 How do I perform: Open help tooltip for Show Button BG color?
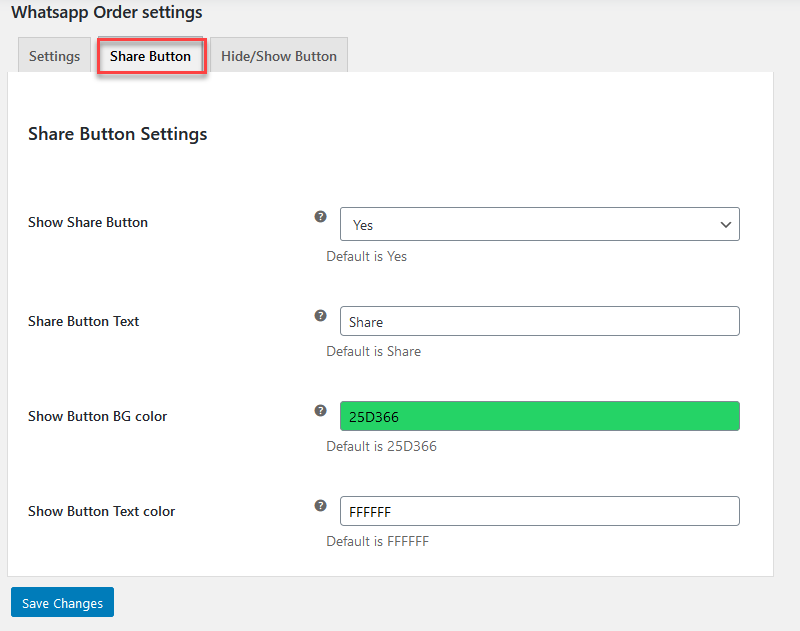pyautogui.click(x=320, y=411)
